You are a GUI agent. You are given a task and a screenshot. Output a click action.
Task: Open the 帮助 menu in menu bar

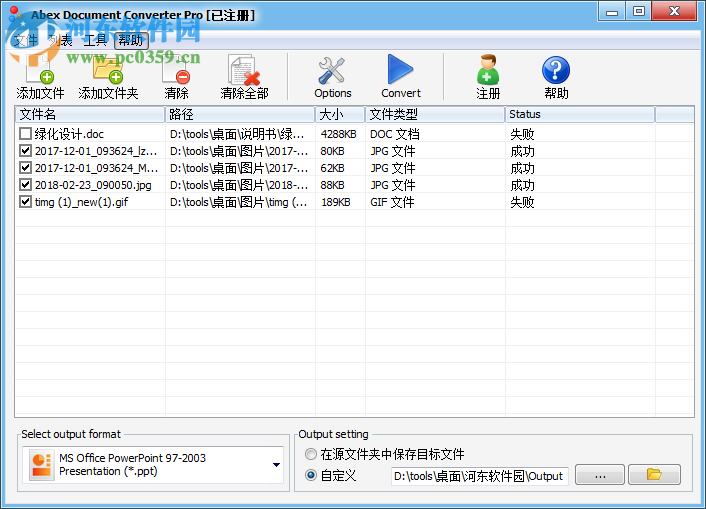pos(131,41)
